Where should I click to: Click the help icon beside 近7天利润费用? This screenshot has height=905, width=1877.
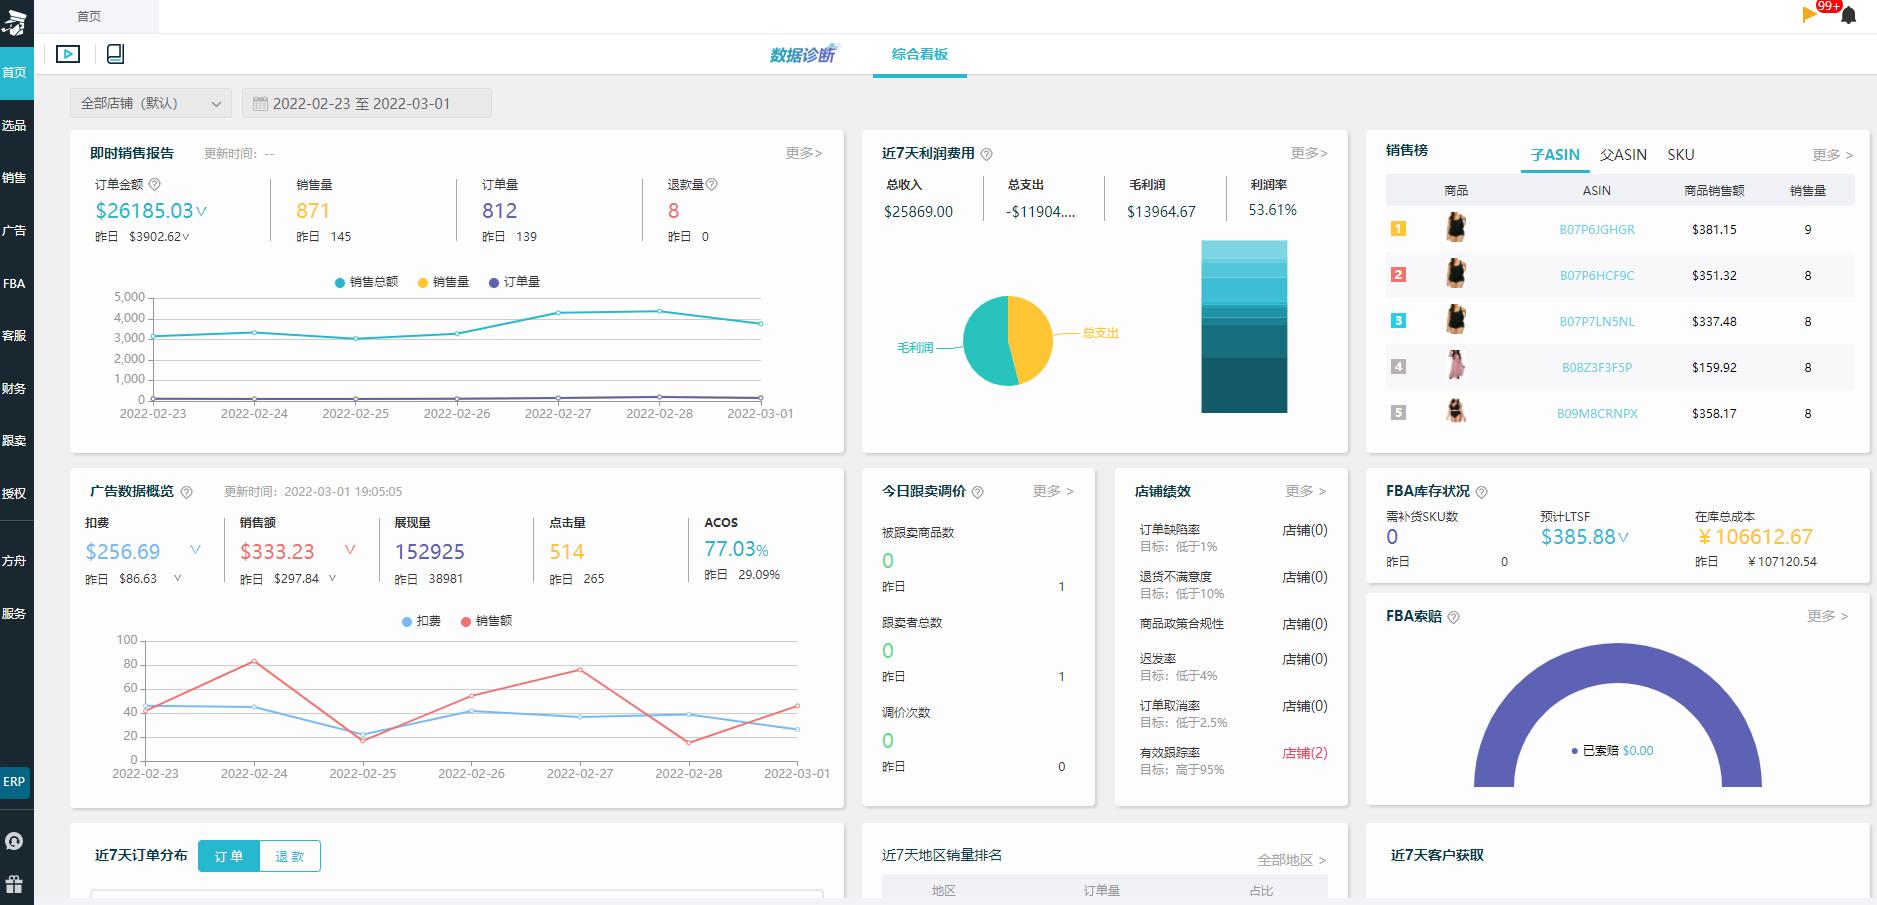pos(986,154)
